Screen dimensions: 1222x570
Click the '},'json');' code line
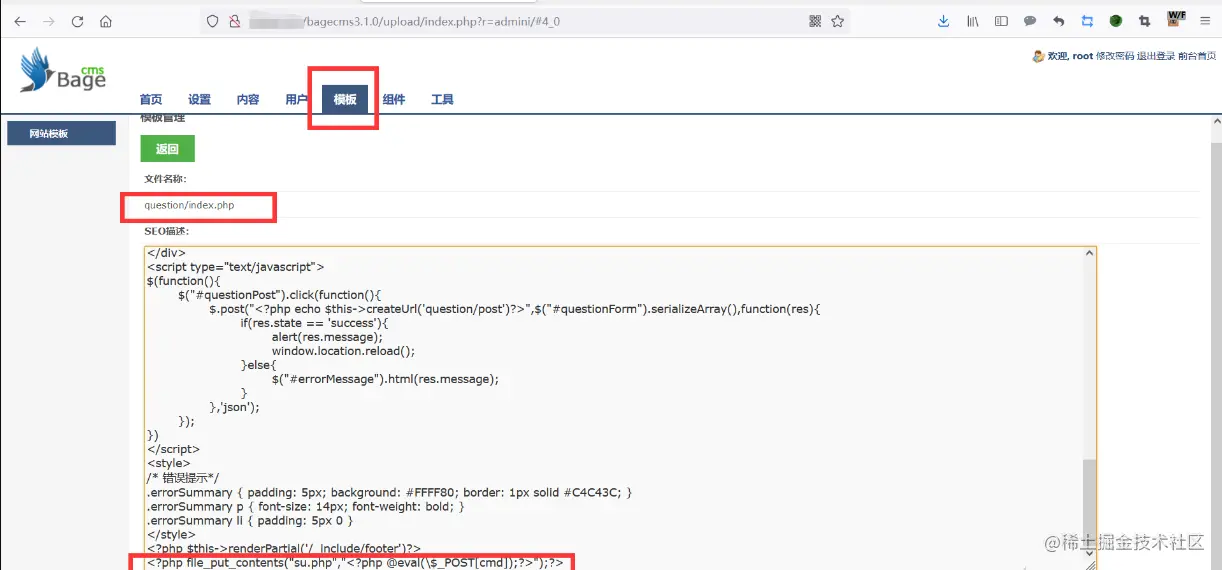(x=234, y=407)
